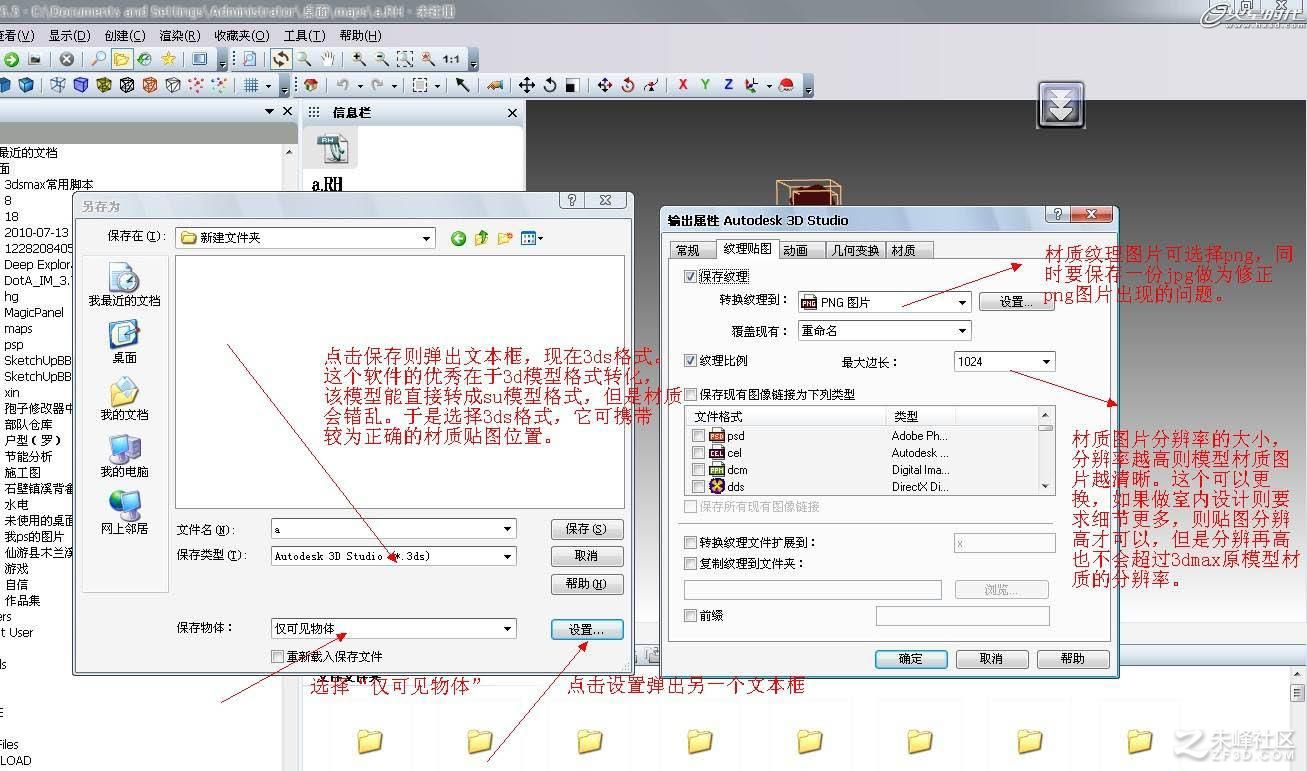Viewport: 1307px width, 771px height.
Task: Select the black arrow pointer tool
Action: point(463,86)
